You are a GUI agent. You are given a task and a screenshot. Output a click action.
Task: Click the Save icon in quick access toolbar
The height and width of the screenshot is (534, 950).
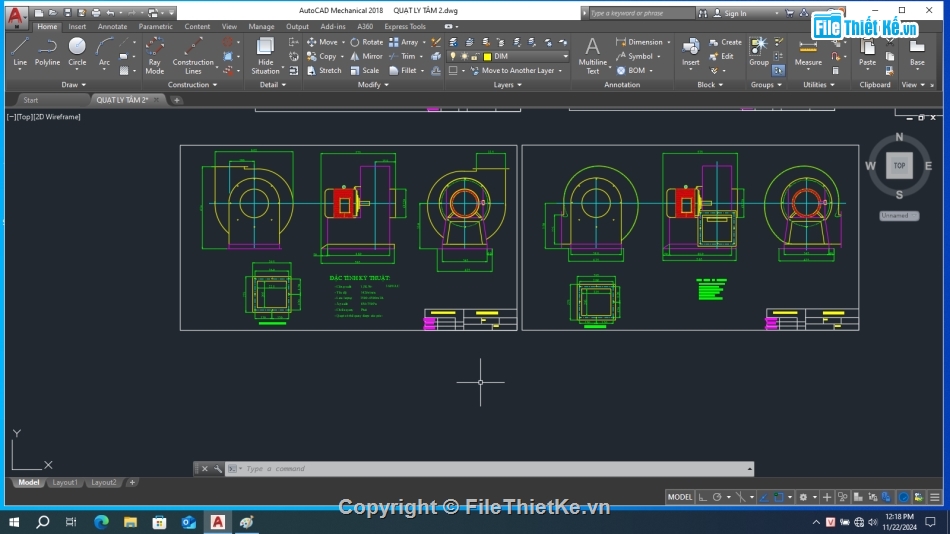coord(67,13)
